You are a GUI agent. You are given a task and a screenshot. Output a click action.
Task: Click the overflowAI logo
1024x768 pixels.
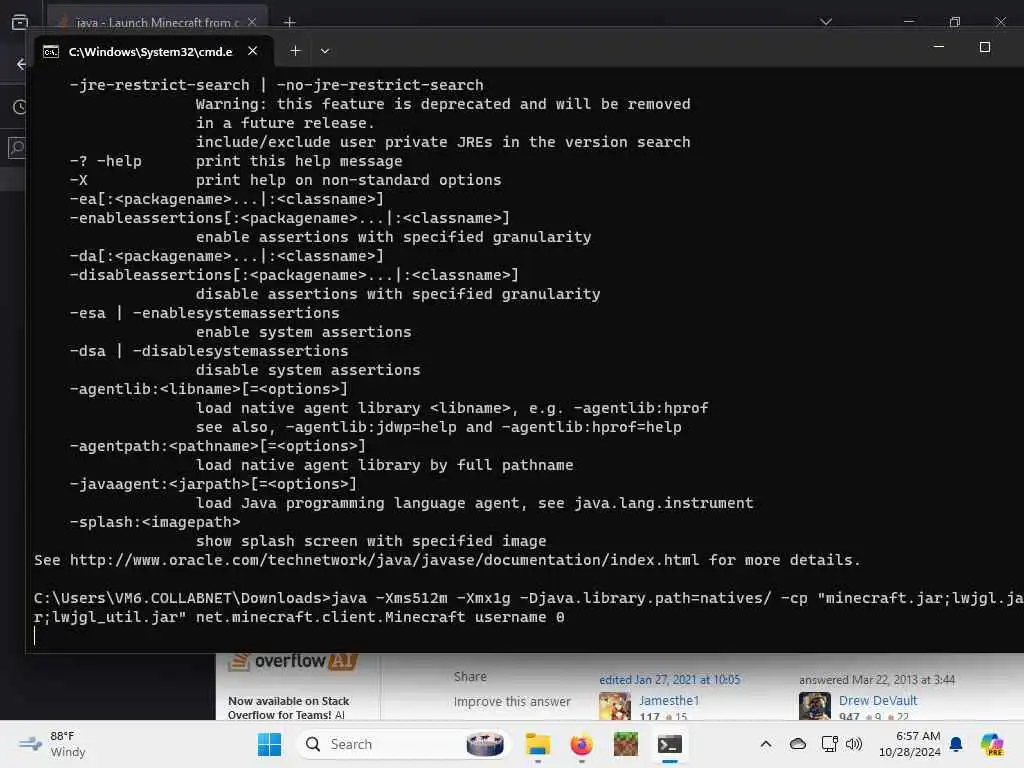coord(293,662)
